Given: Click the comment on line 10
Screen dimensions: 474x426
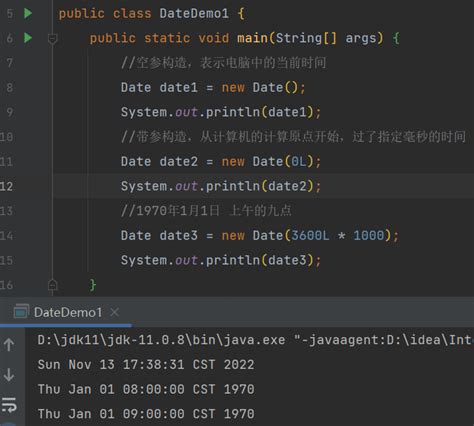Looking at the screenshot, I should (293, 137).
